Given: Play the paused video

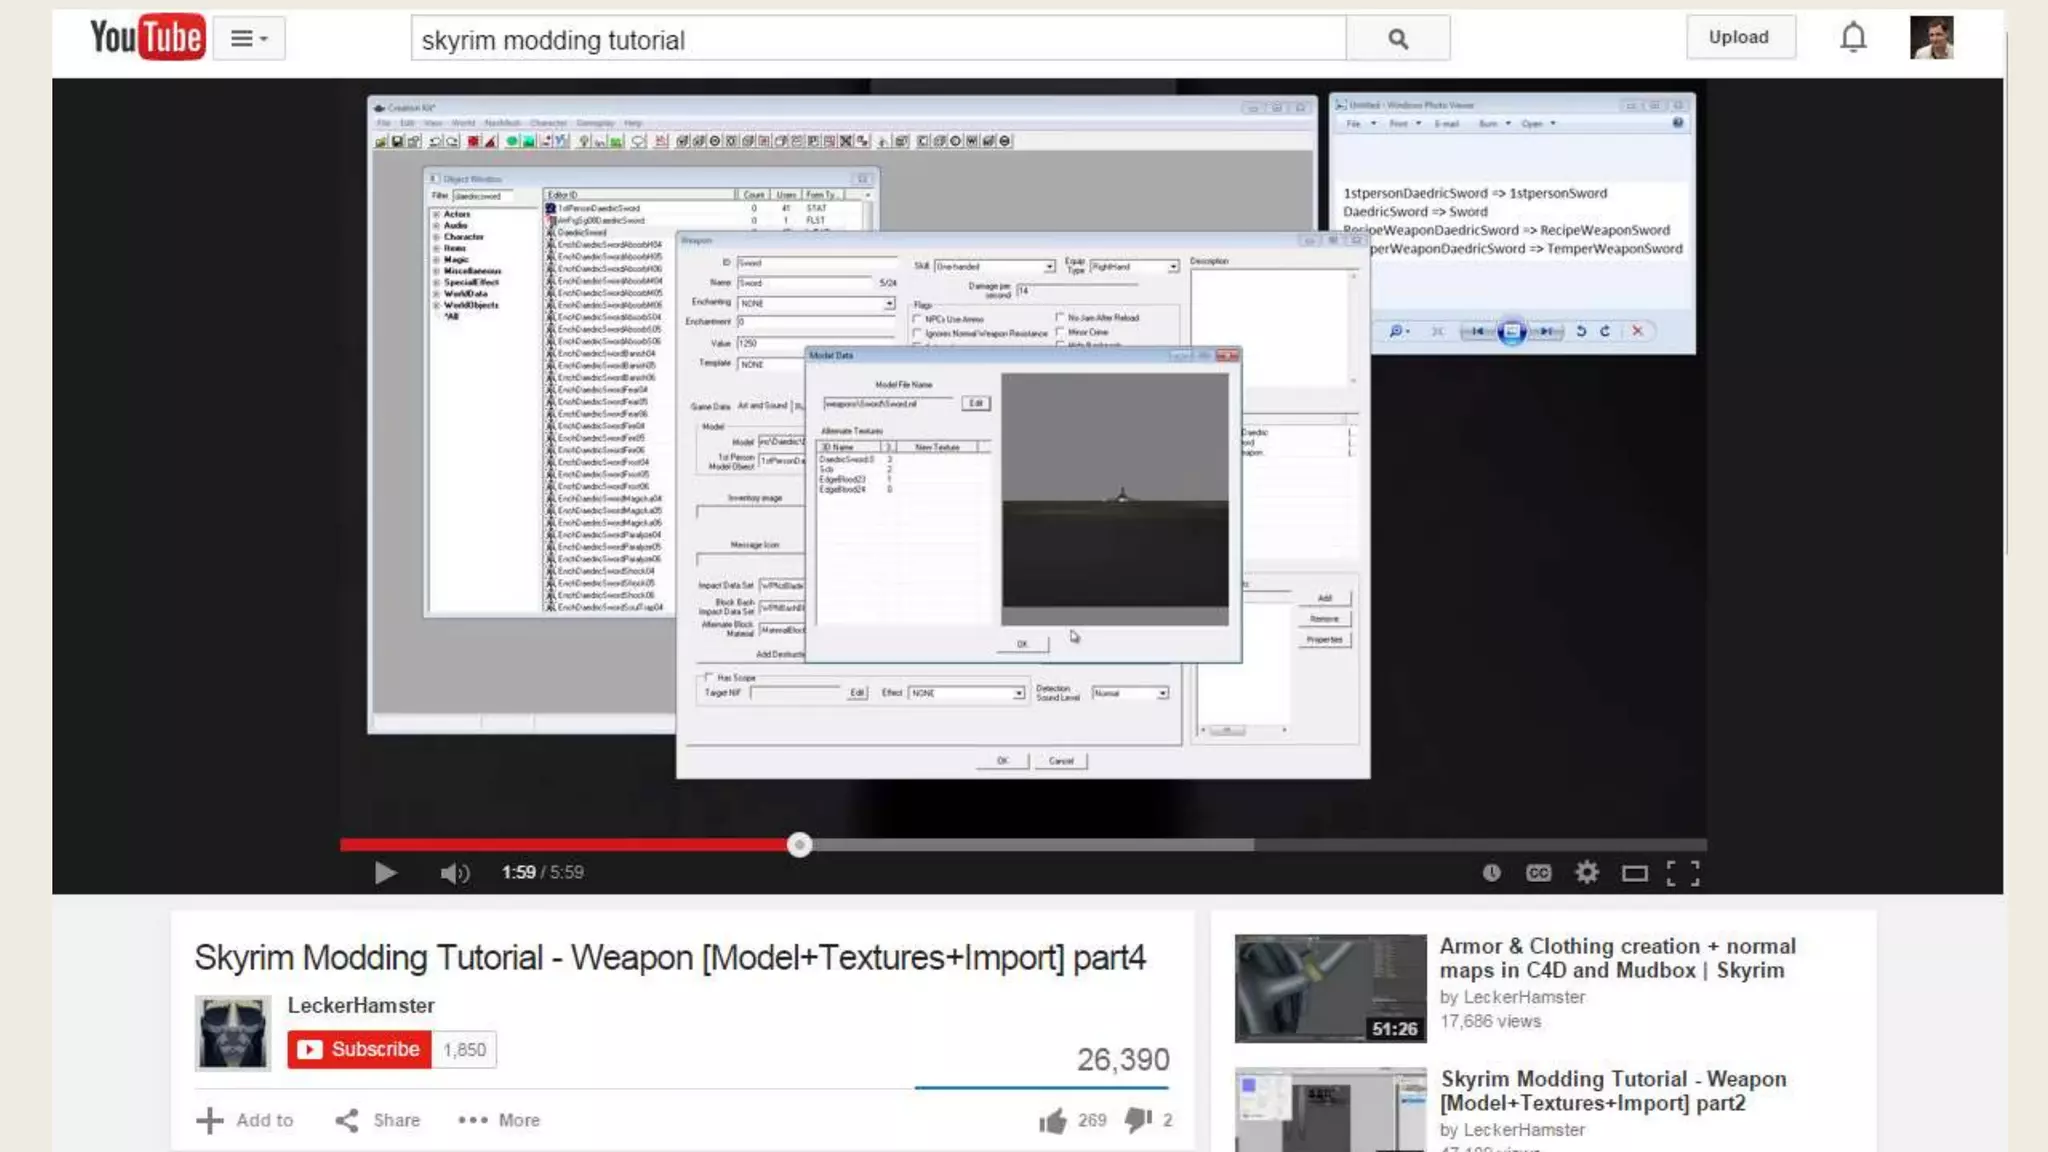Looking at the screenshot, I should click(385, 873).
